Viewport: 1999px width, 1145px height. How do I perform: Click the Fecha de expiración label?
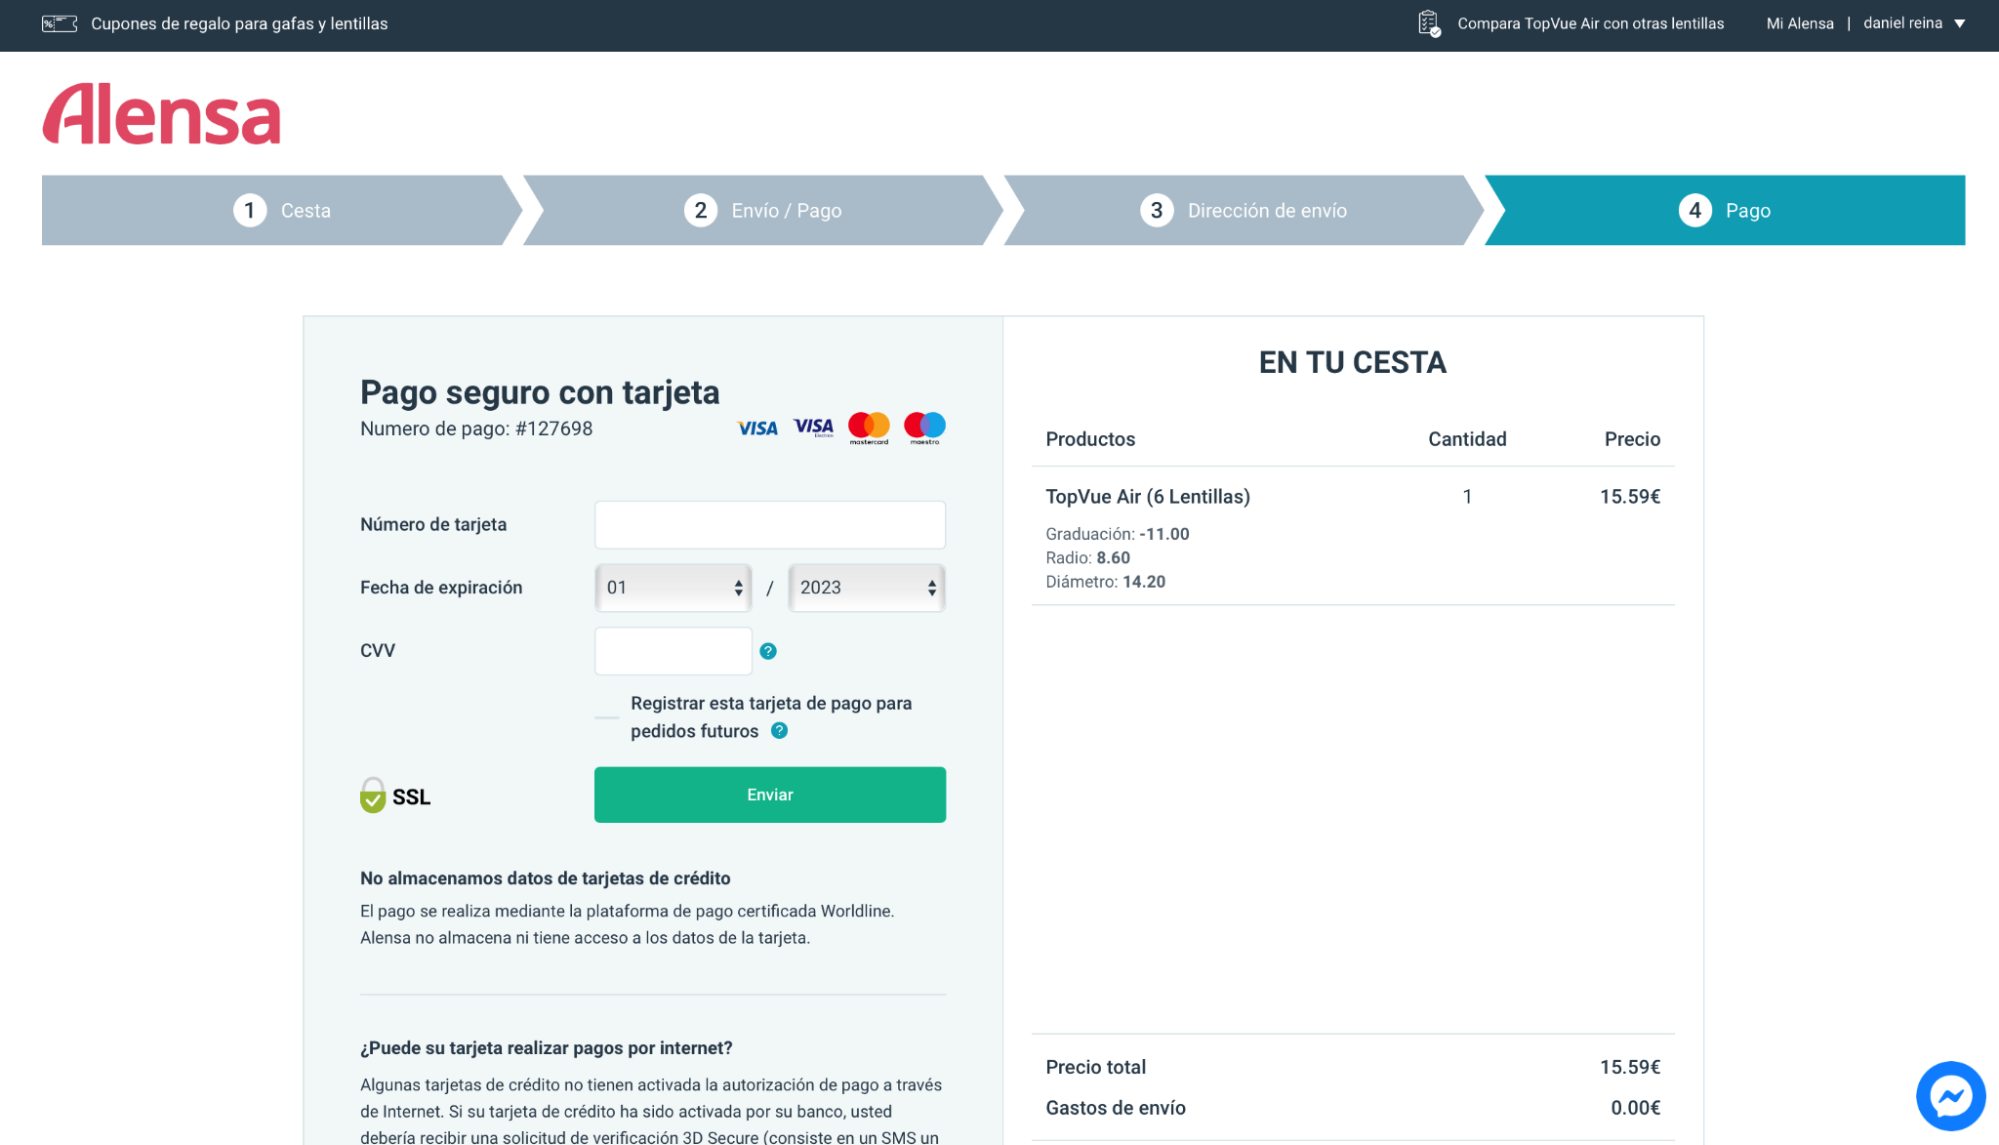pyautogui.click(x=441, y=588)
